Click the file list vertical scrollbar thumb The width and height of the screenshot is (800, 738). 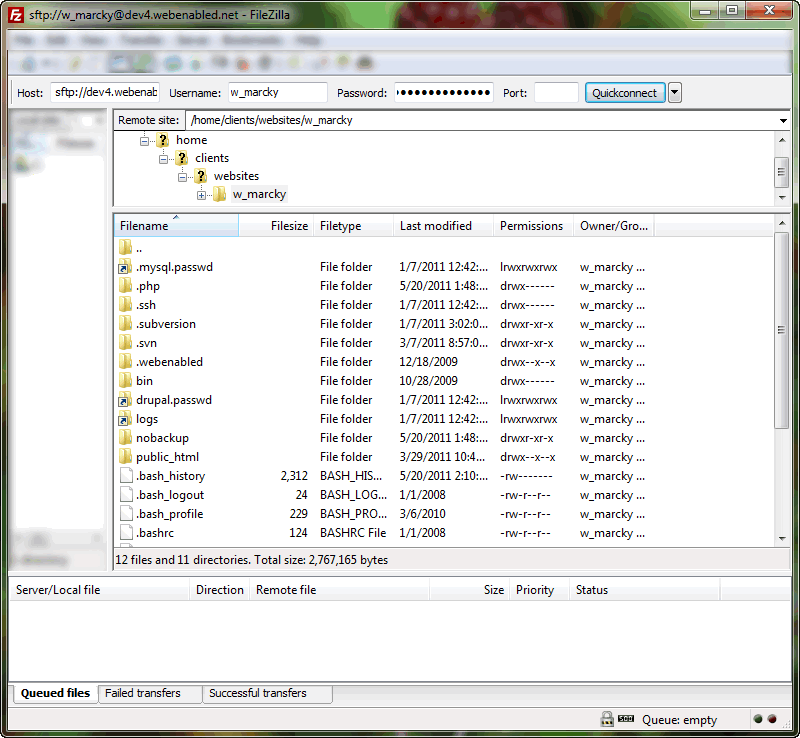(781, 330)
